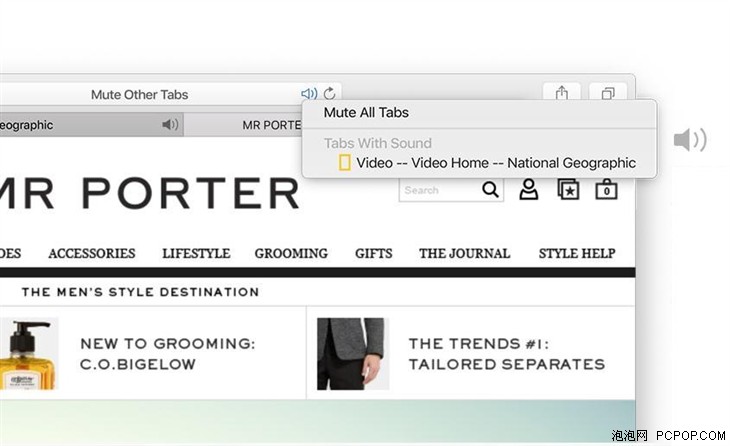Open the LIFESTYLE menu

[196, 253]
